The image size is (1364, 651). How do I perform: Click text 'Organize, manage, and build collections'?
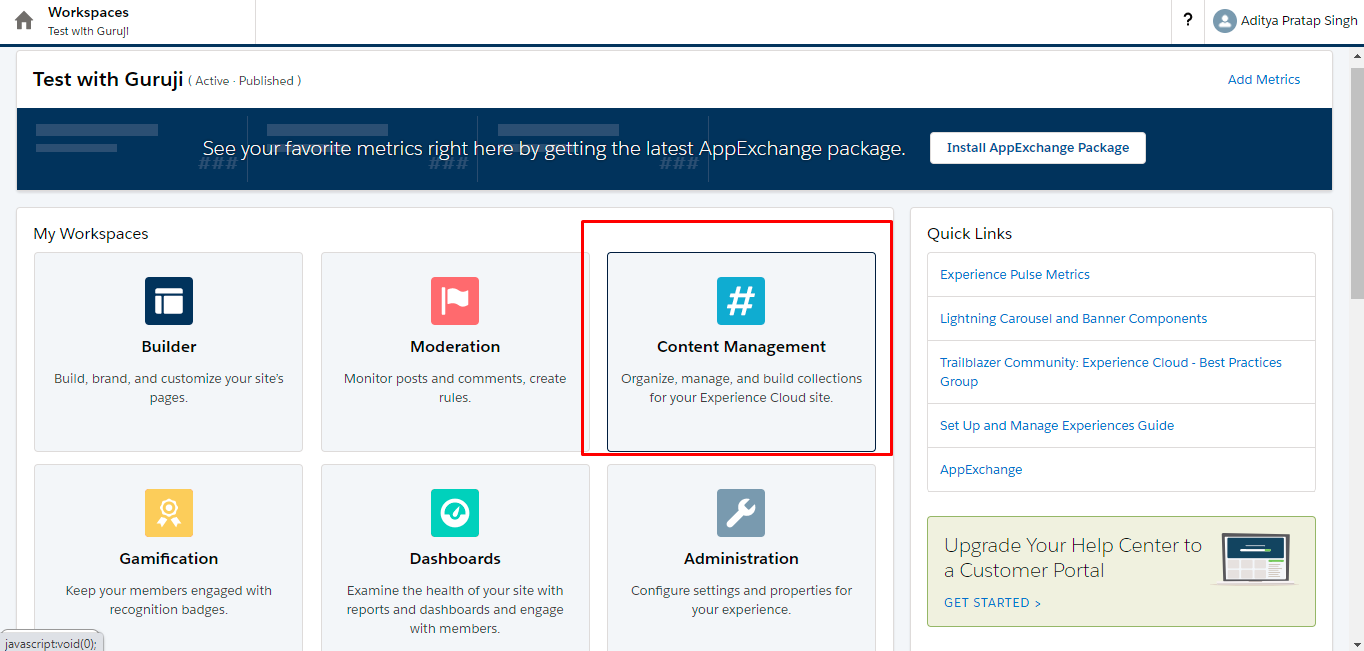[x=741, y=388]
